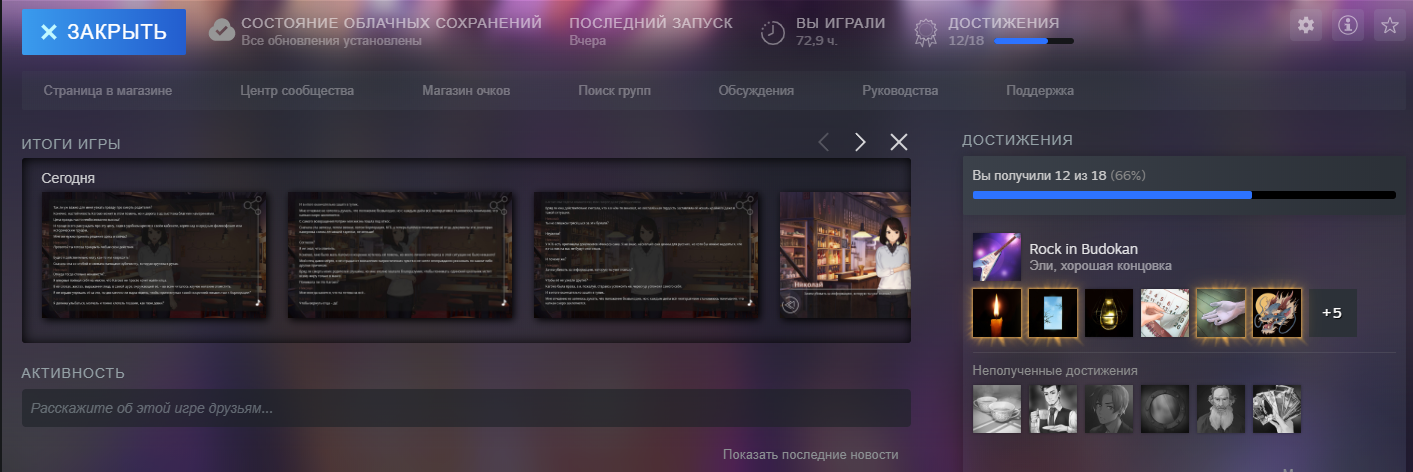Viewport: 1413px width, 472px height.
Task: Click the Сегодня date label
Action: pyautogui.click(x=68, y=178)
